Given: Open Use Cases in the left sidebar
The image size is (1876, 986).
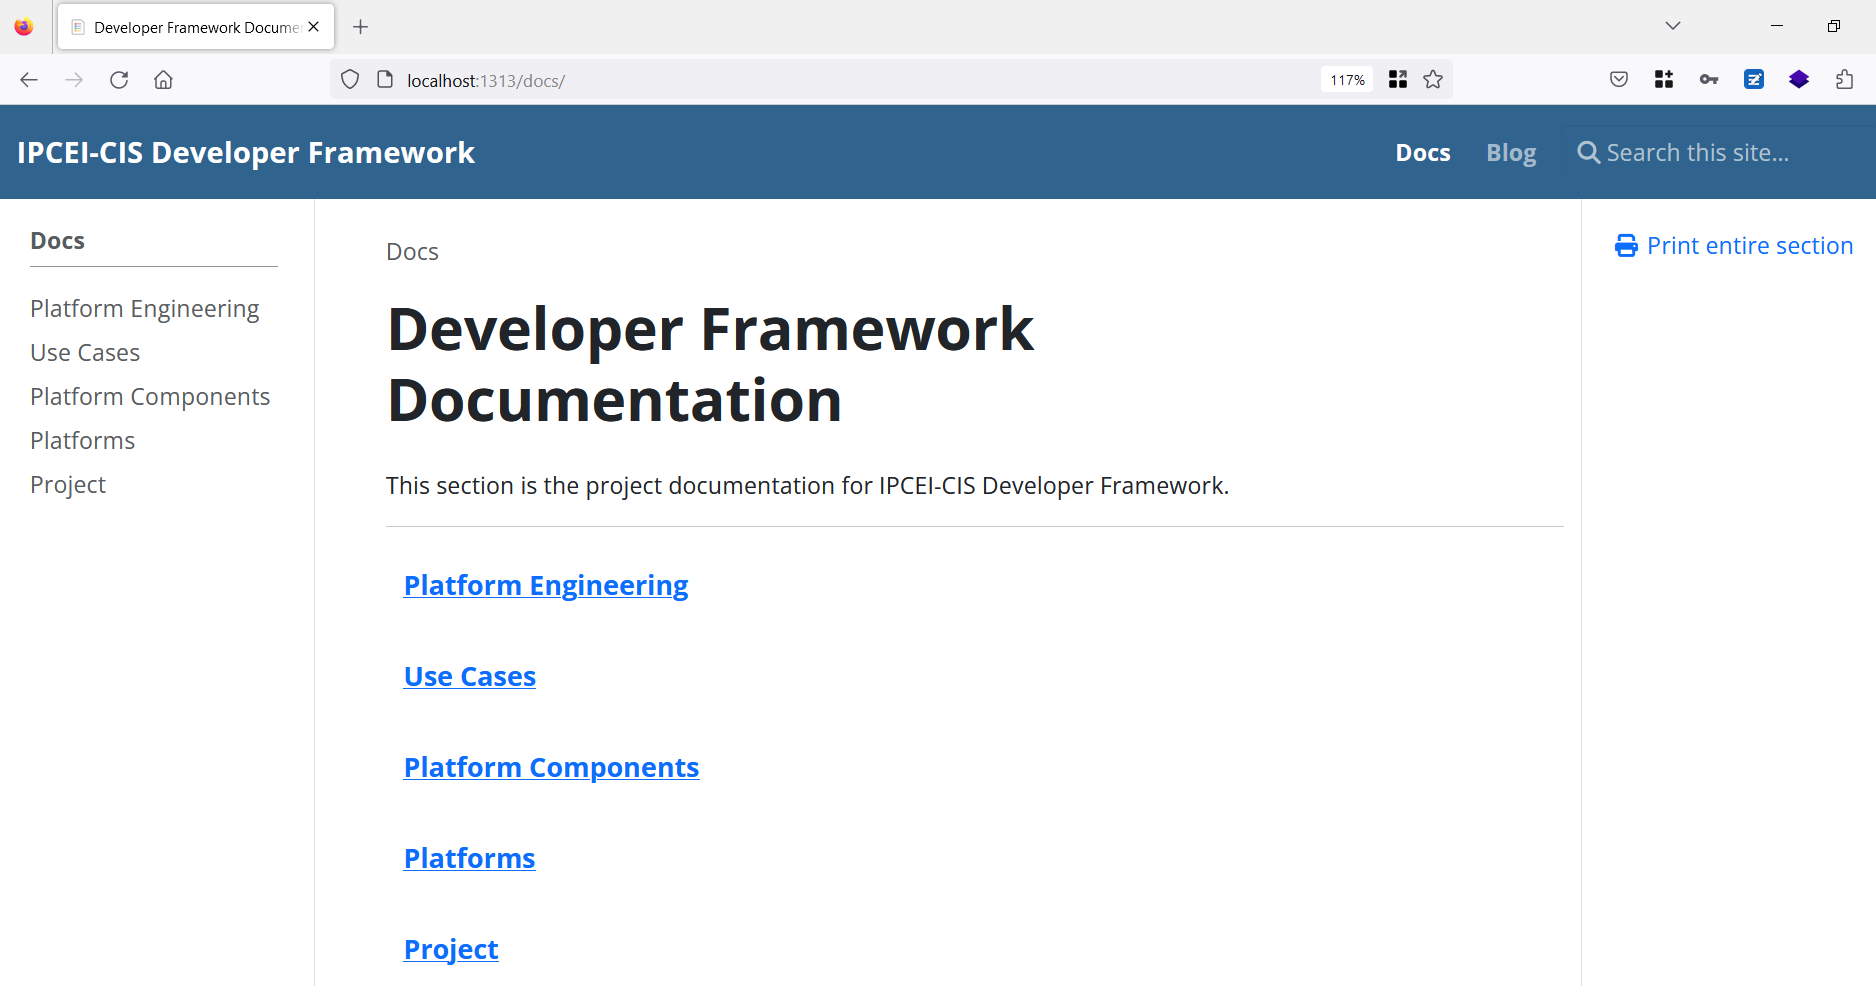Looking at the screenshot, I should tap(85, 353).
